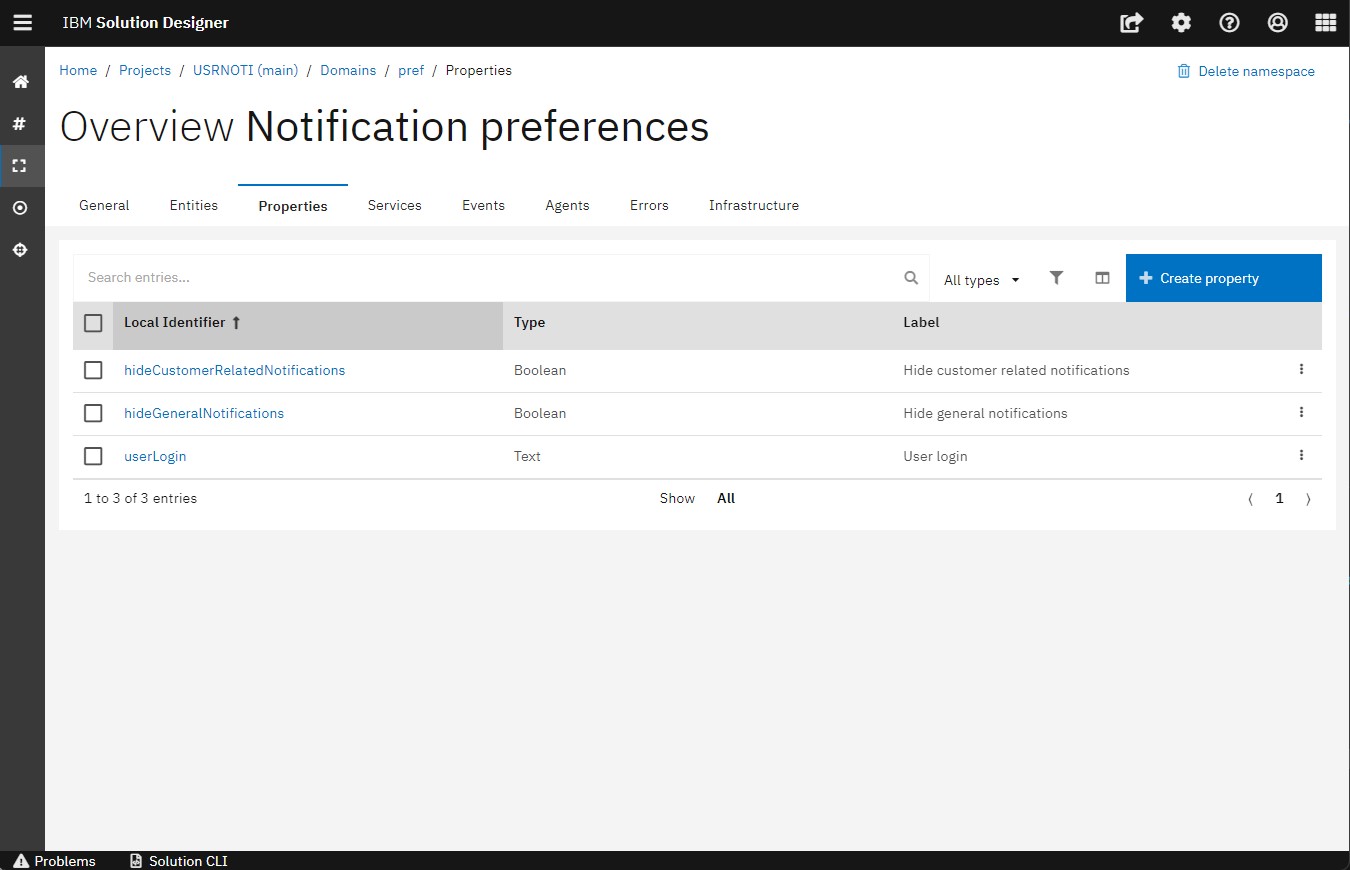
Task: Toggle the column layout icon
Action: tap(1102, 278)
